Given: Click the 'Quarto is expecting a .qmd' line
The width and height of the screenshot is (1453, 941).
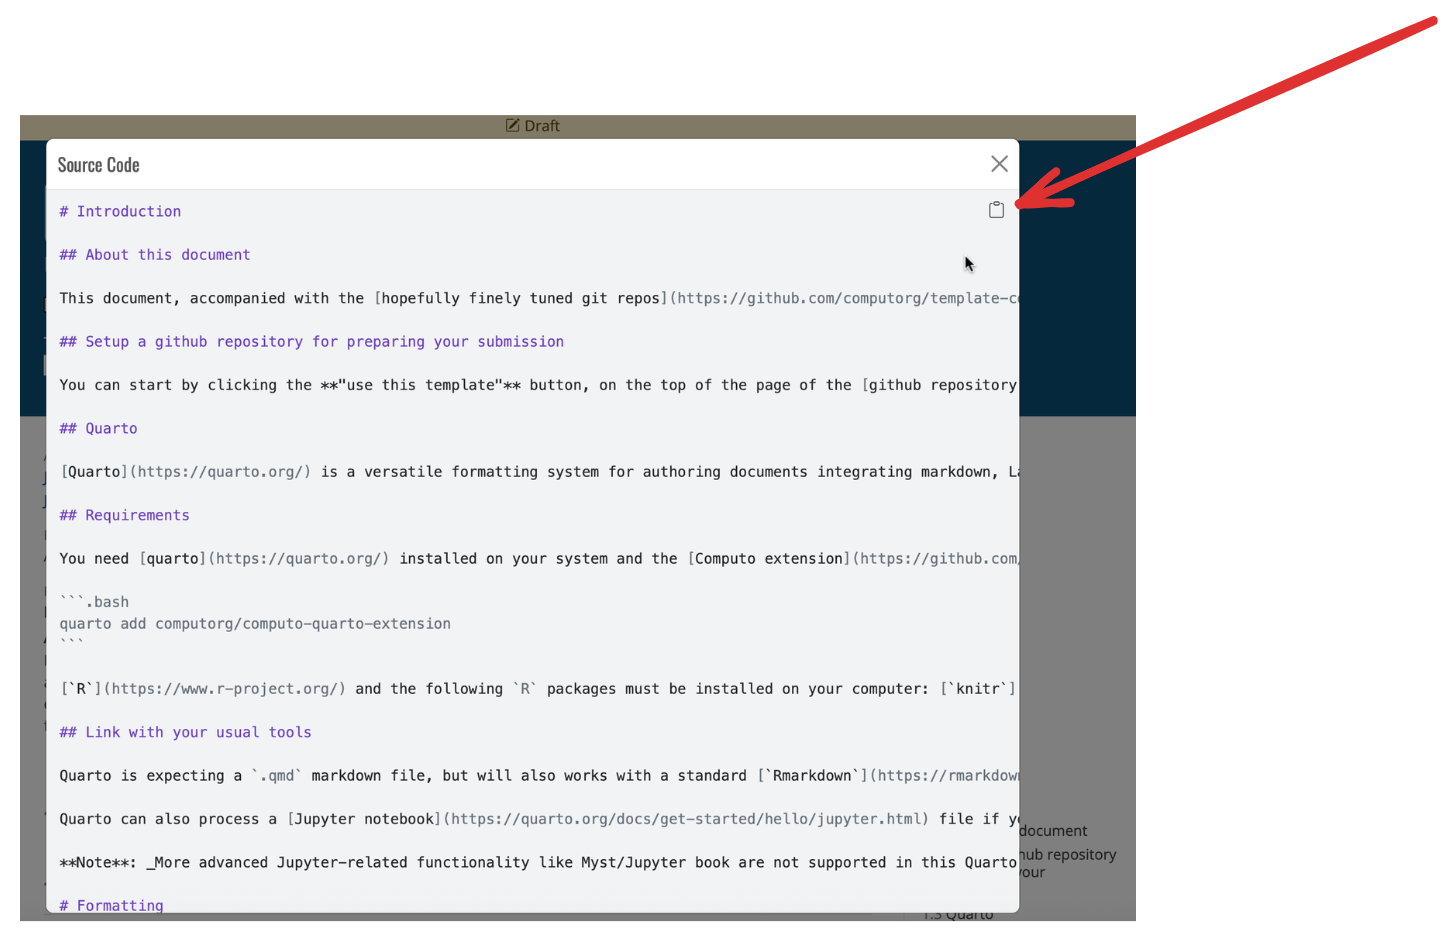Looking at the screenshot, I should (x=538, y=776).
